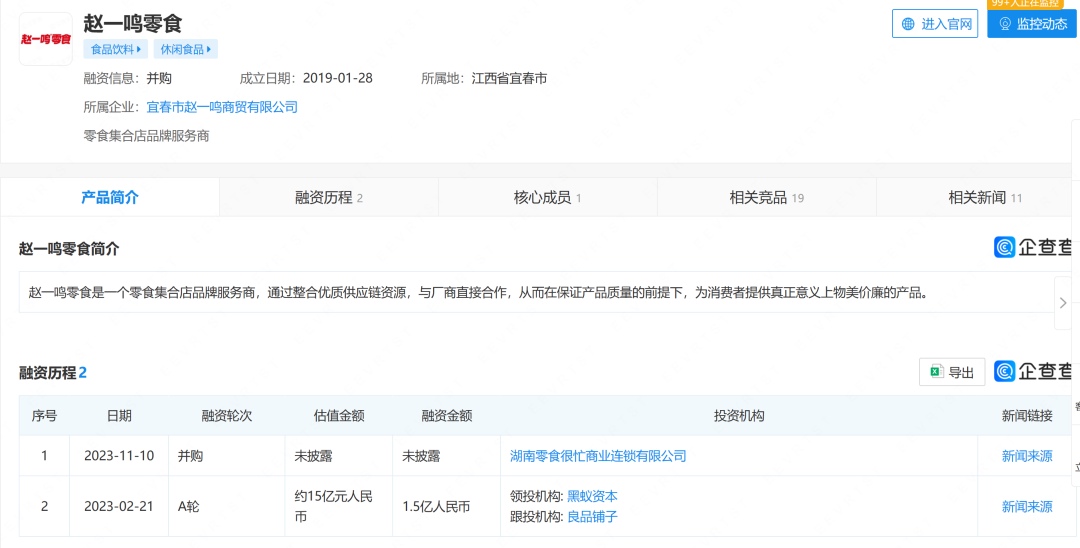Open 新闻来源 for the 并购 round
This screenshot has width=1080, height=548.
(x=1027, y=456)
